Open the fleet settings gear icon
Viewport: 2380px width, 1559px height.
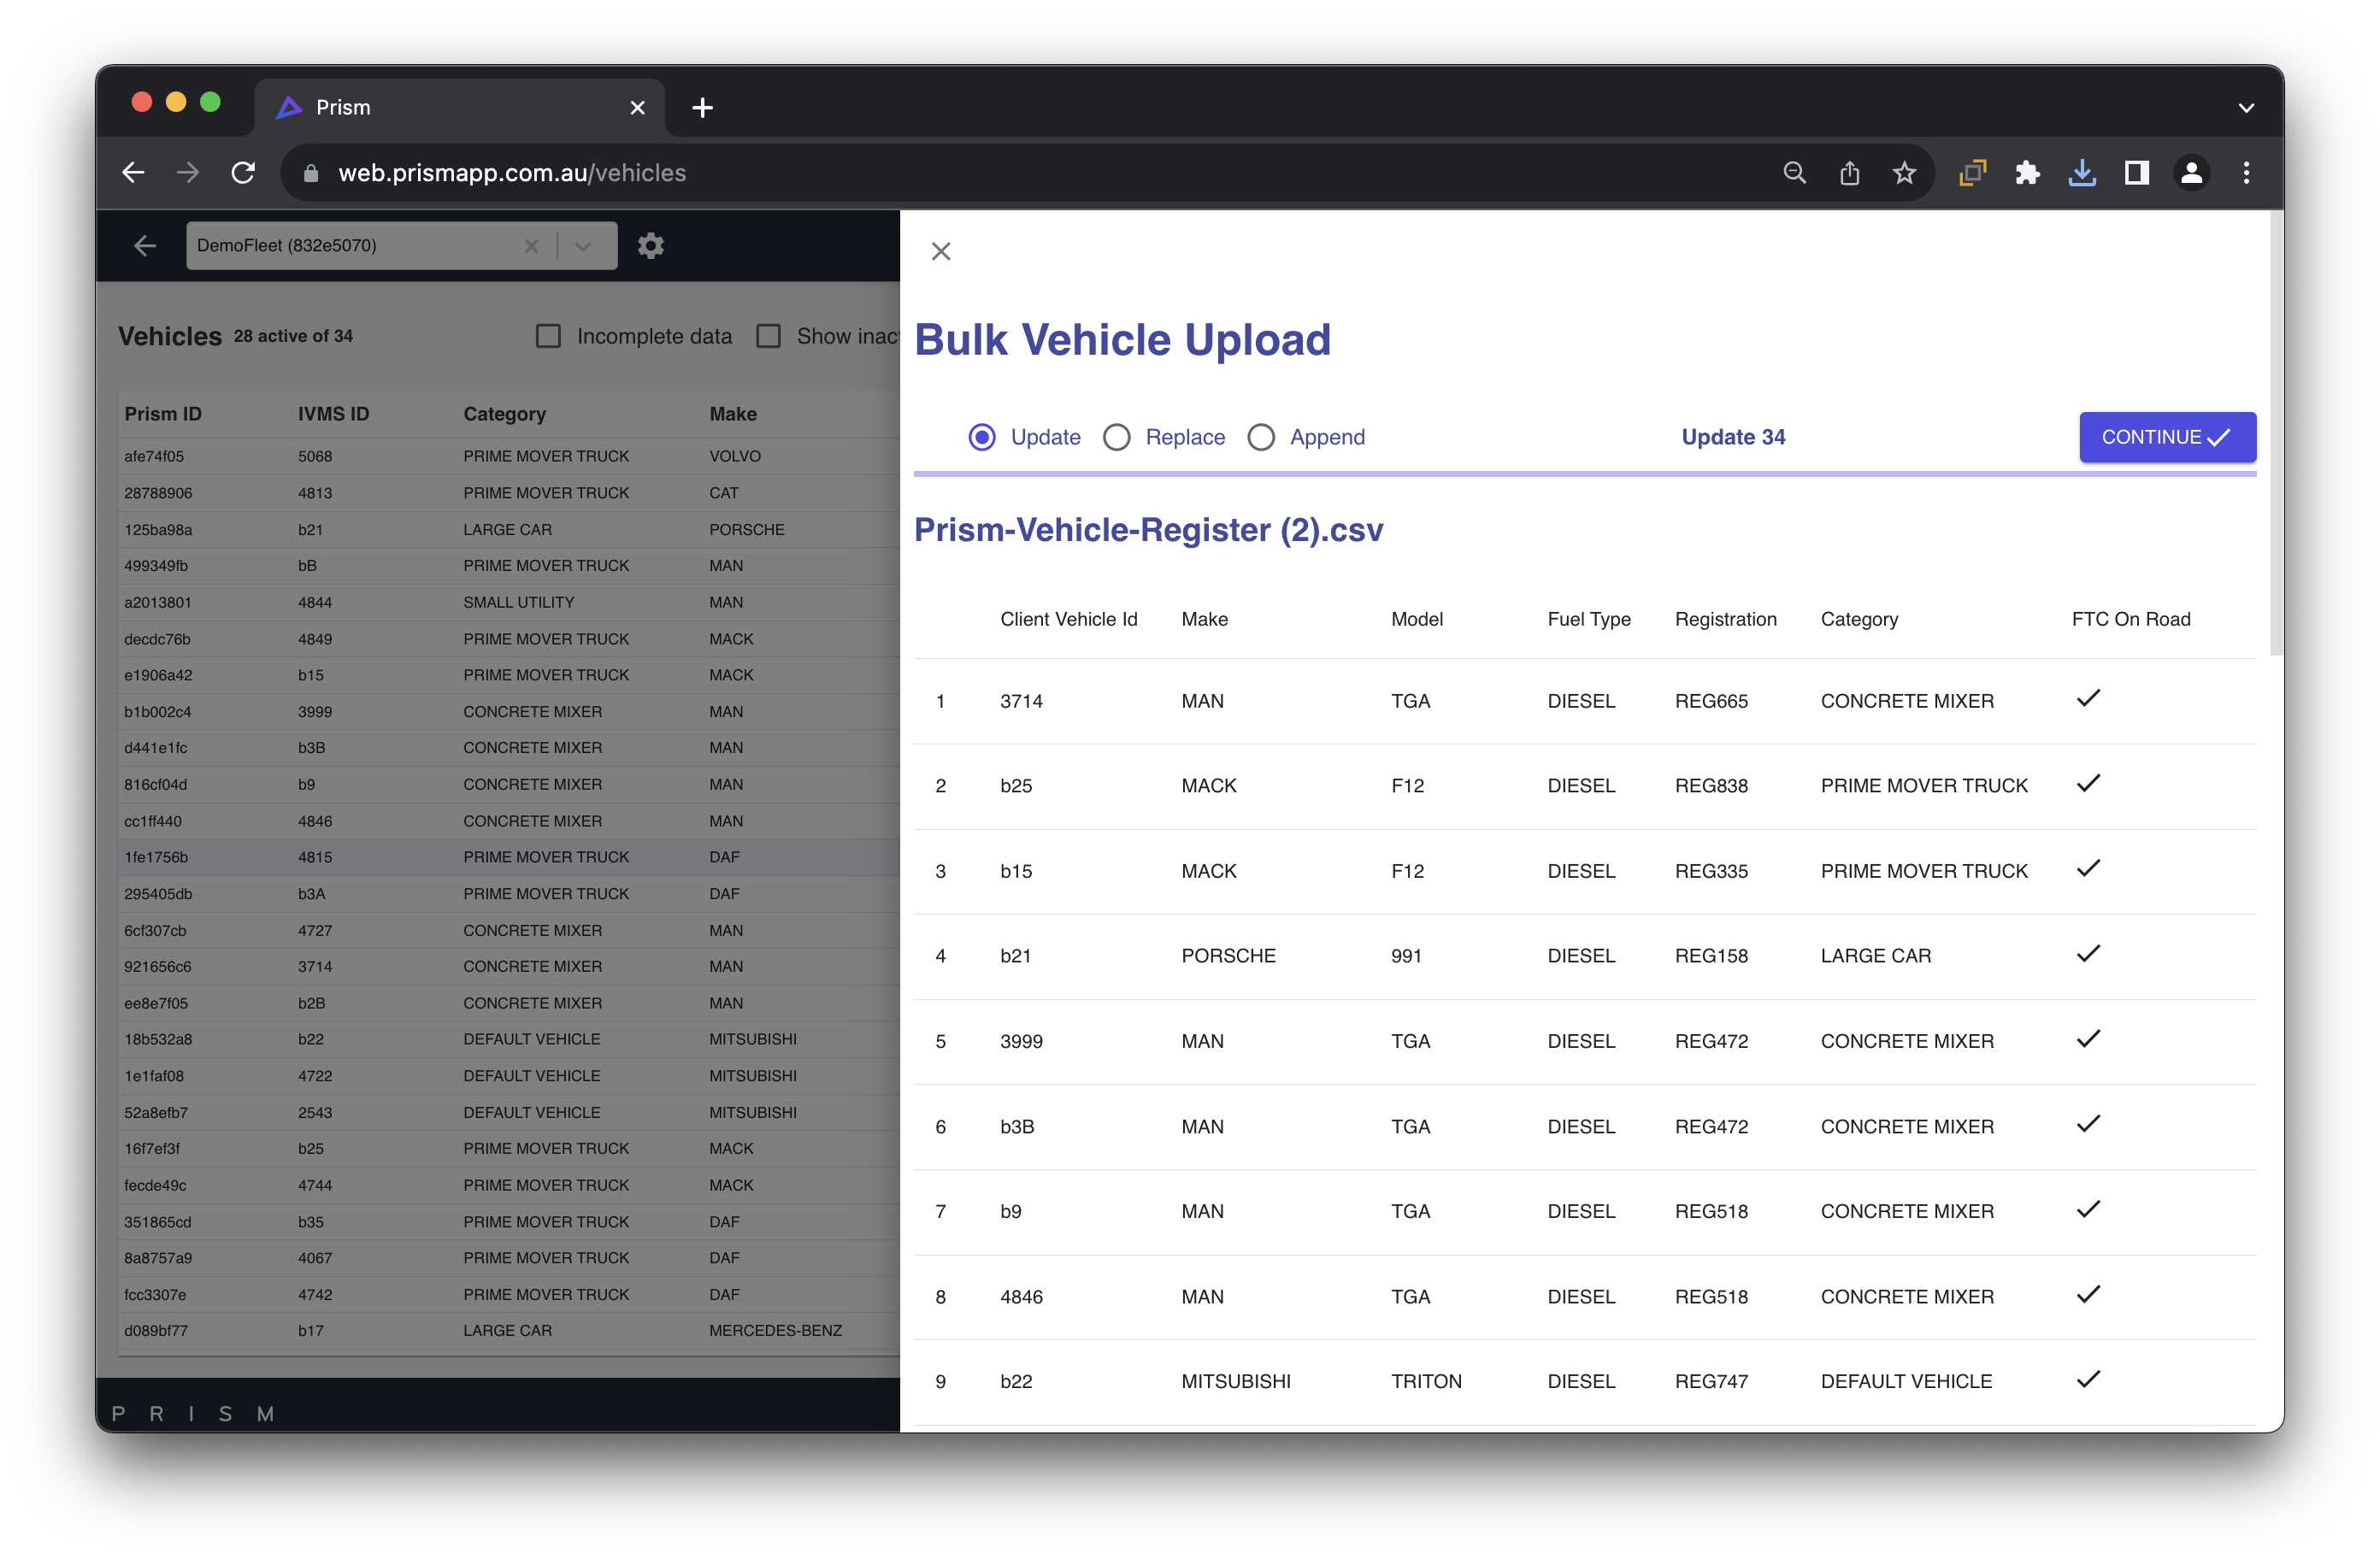point(651,245)
